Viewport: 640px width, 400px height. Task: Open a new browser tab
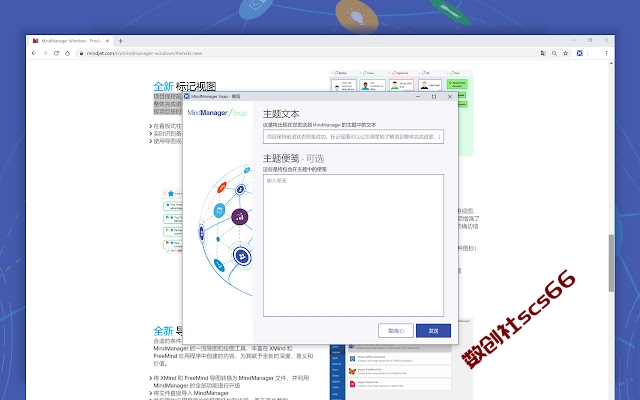point(120,41)
